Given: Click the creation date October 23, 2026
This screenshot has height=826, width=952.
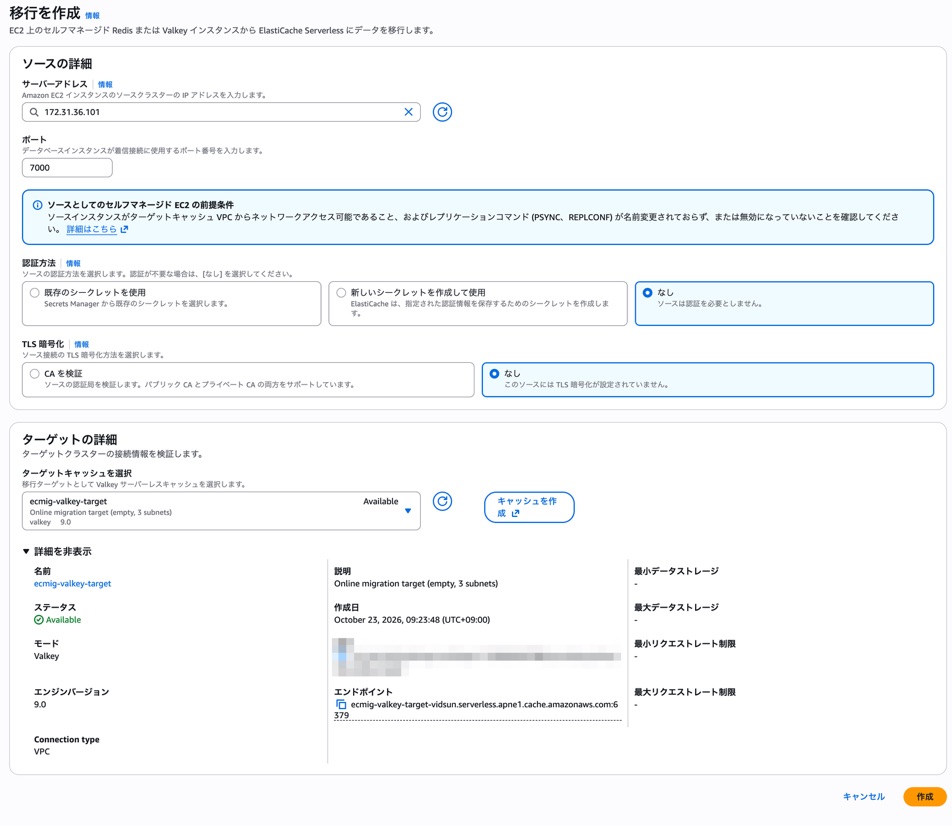Looking at the screenshot, I should point(412,620).
